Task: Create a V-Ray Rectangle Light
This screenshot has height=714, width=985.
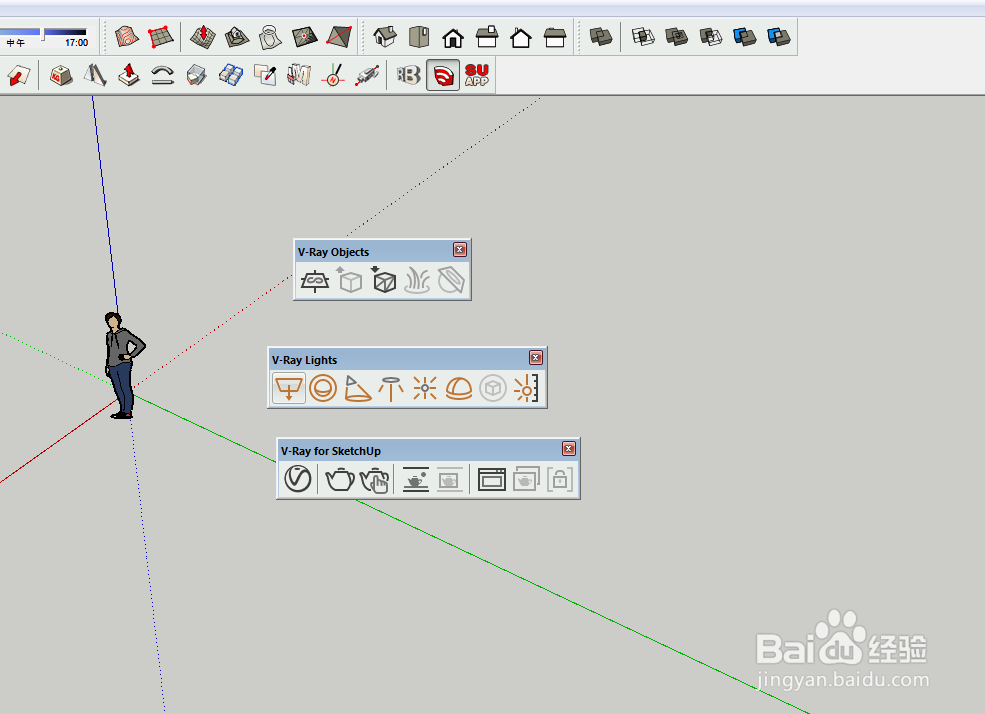Action: pos(289,389)
